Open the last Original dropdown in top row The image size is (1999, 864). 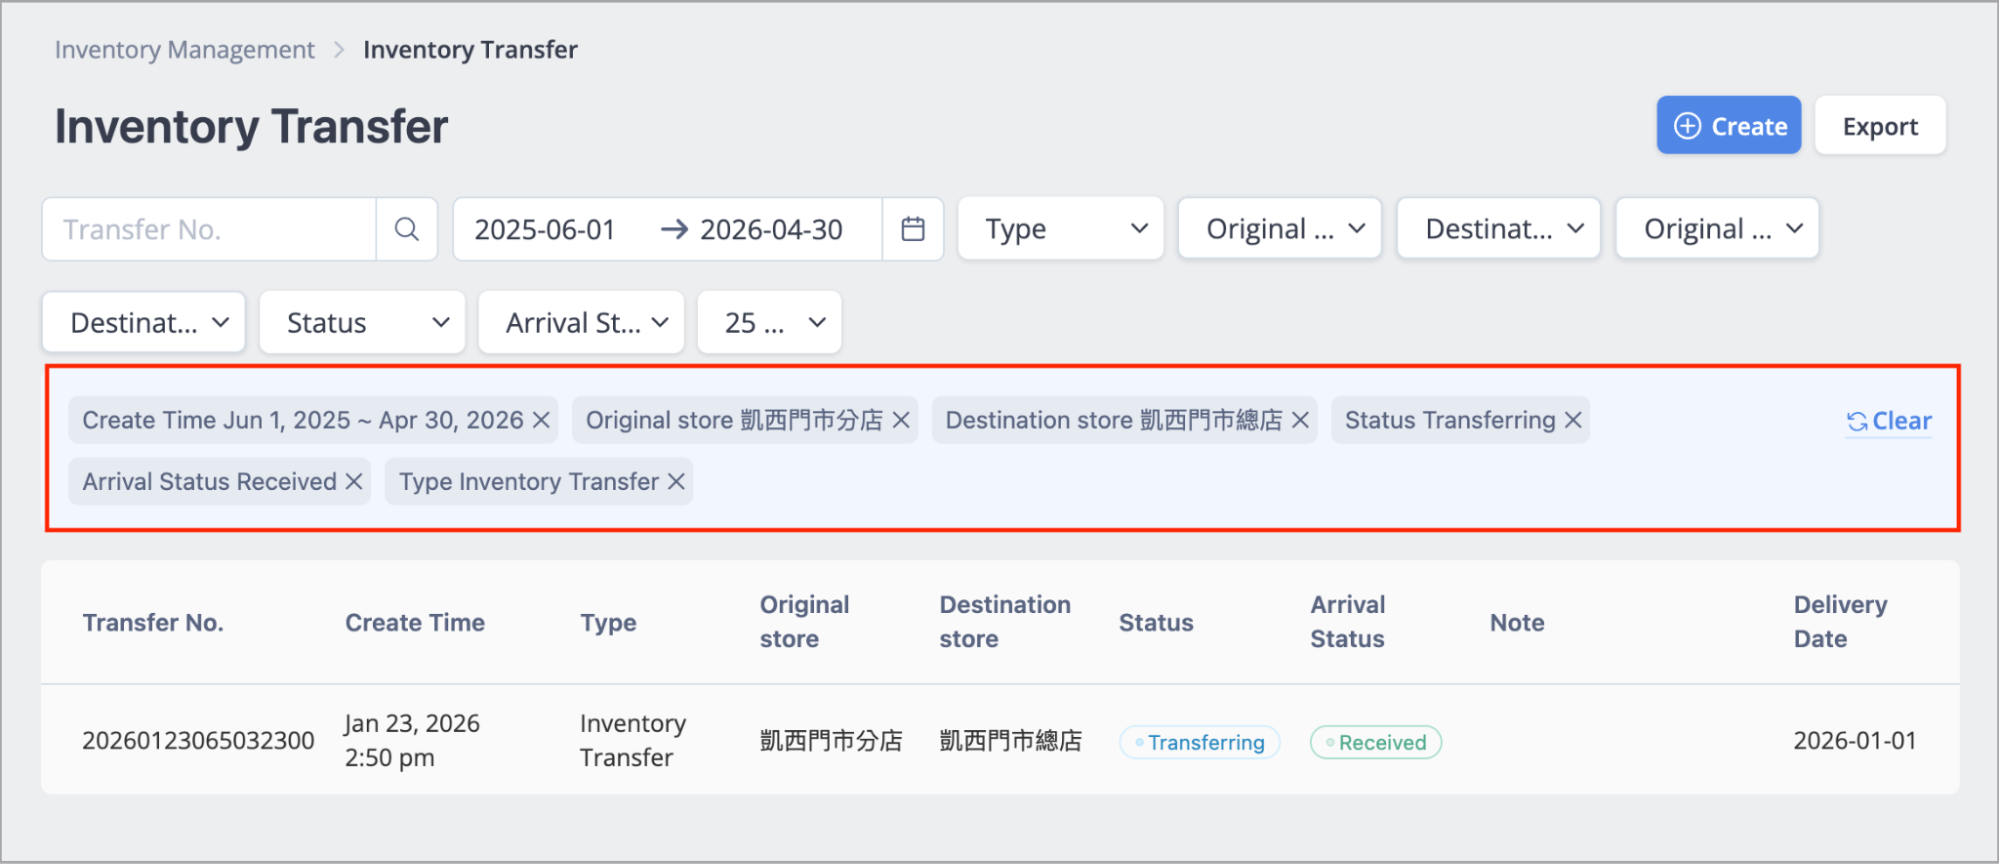[1717, 229]
